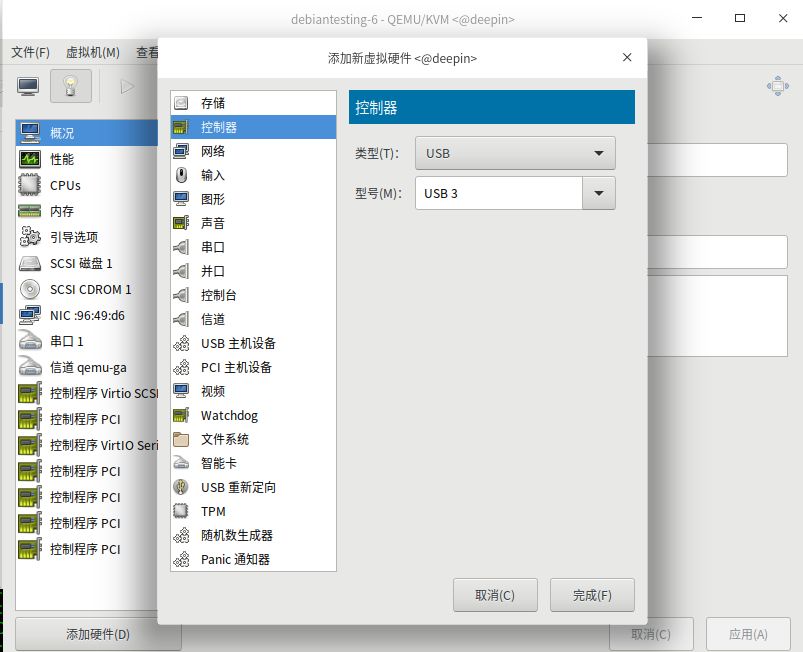Select 图形 graphics hardware entry

tap(253, 199)
